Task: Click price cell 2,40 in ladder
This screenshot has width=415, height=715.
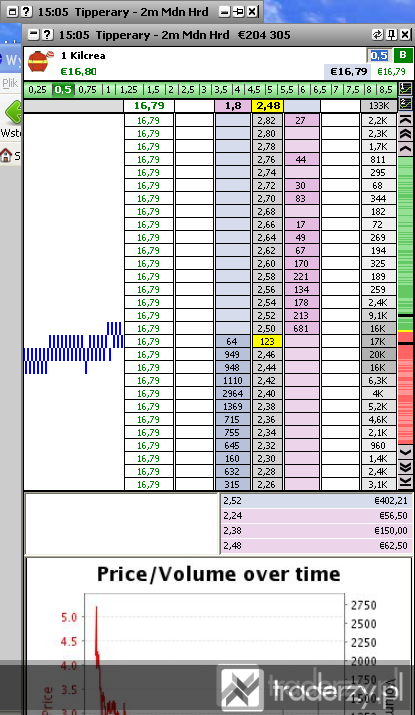Action: 267,393
